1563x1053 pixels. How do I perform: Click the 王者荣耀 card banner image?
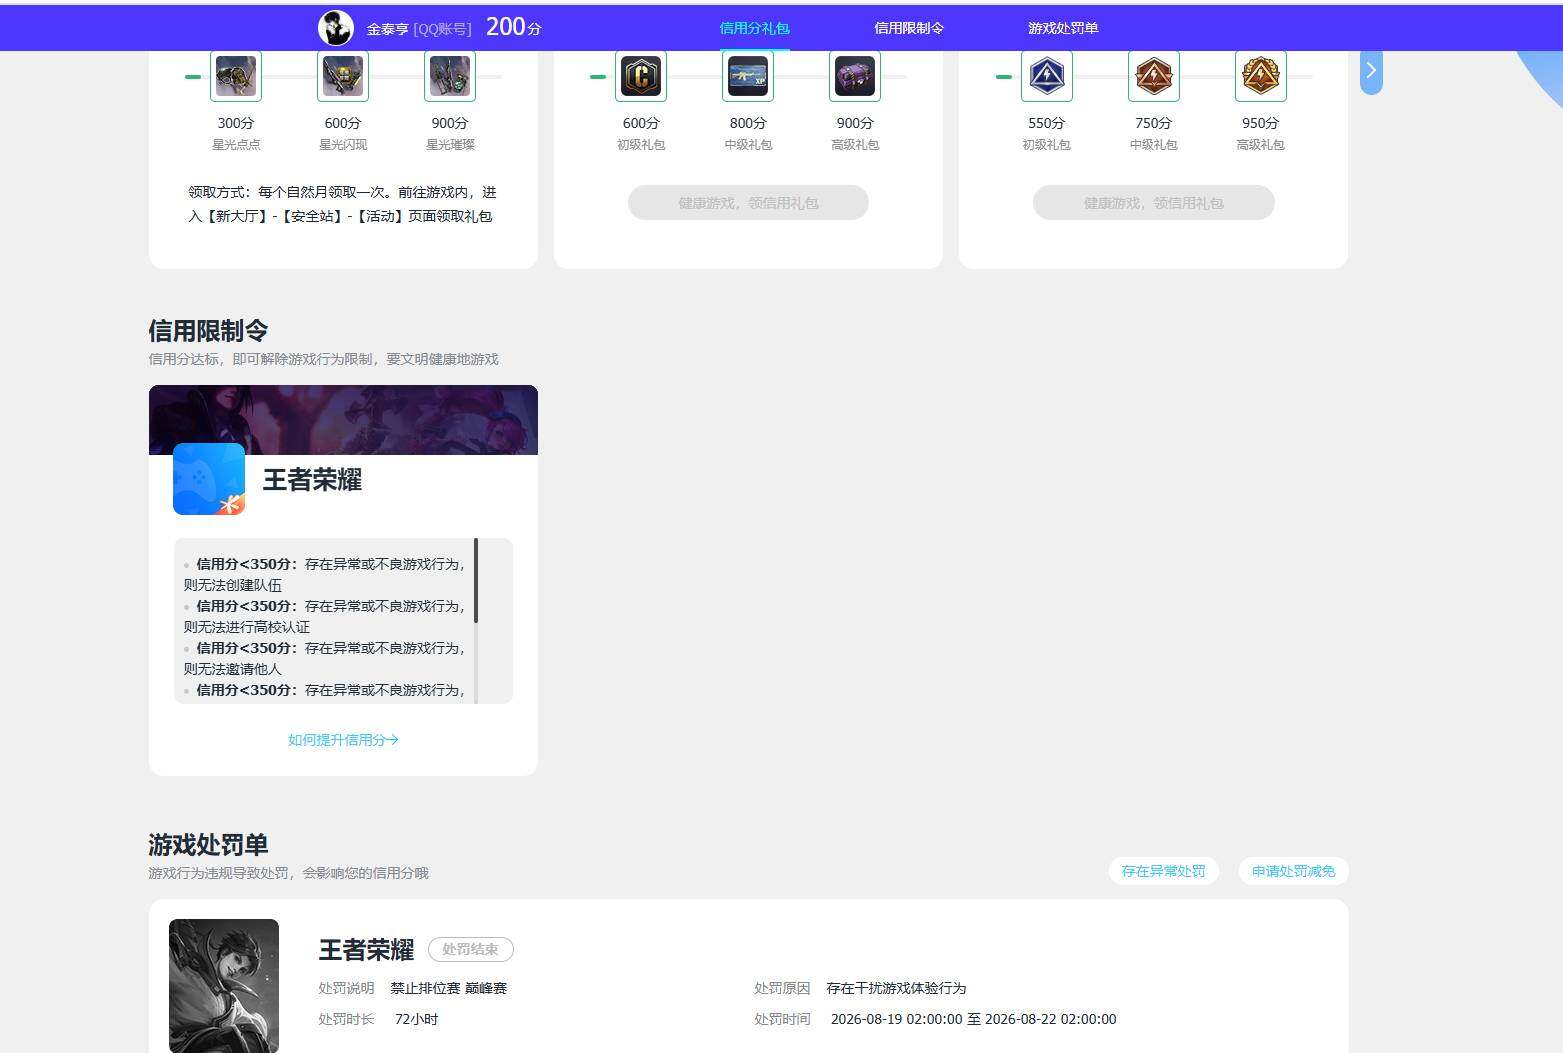pos(343,420)
